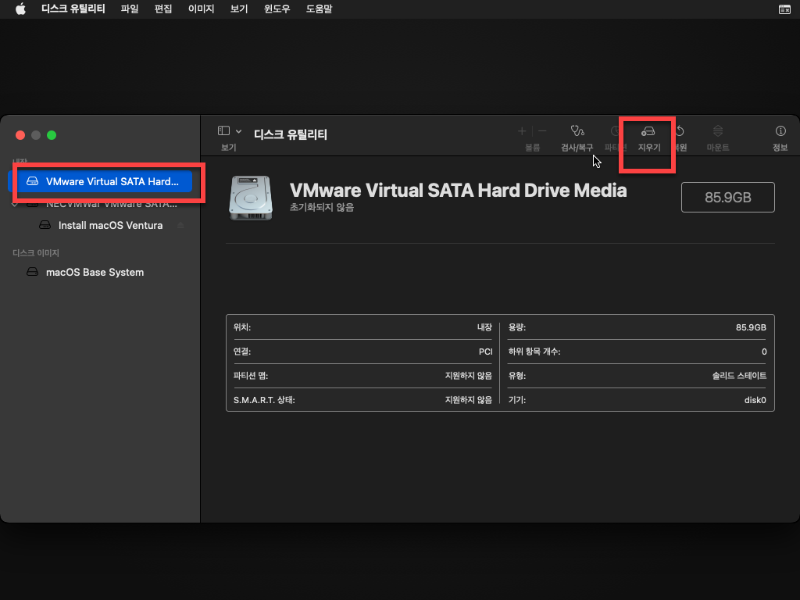Image resolution: width=800 pixels, height=600 pixels.
Task: Open the 파일 menu
Action: point(130,9)
